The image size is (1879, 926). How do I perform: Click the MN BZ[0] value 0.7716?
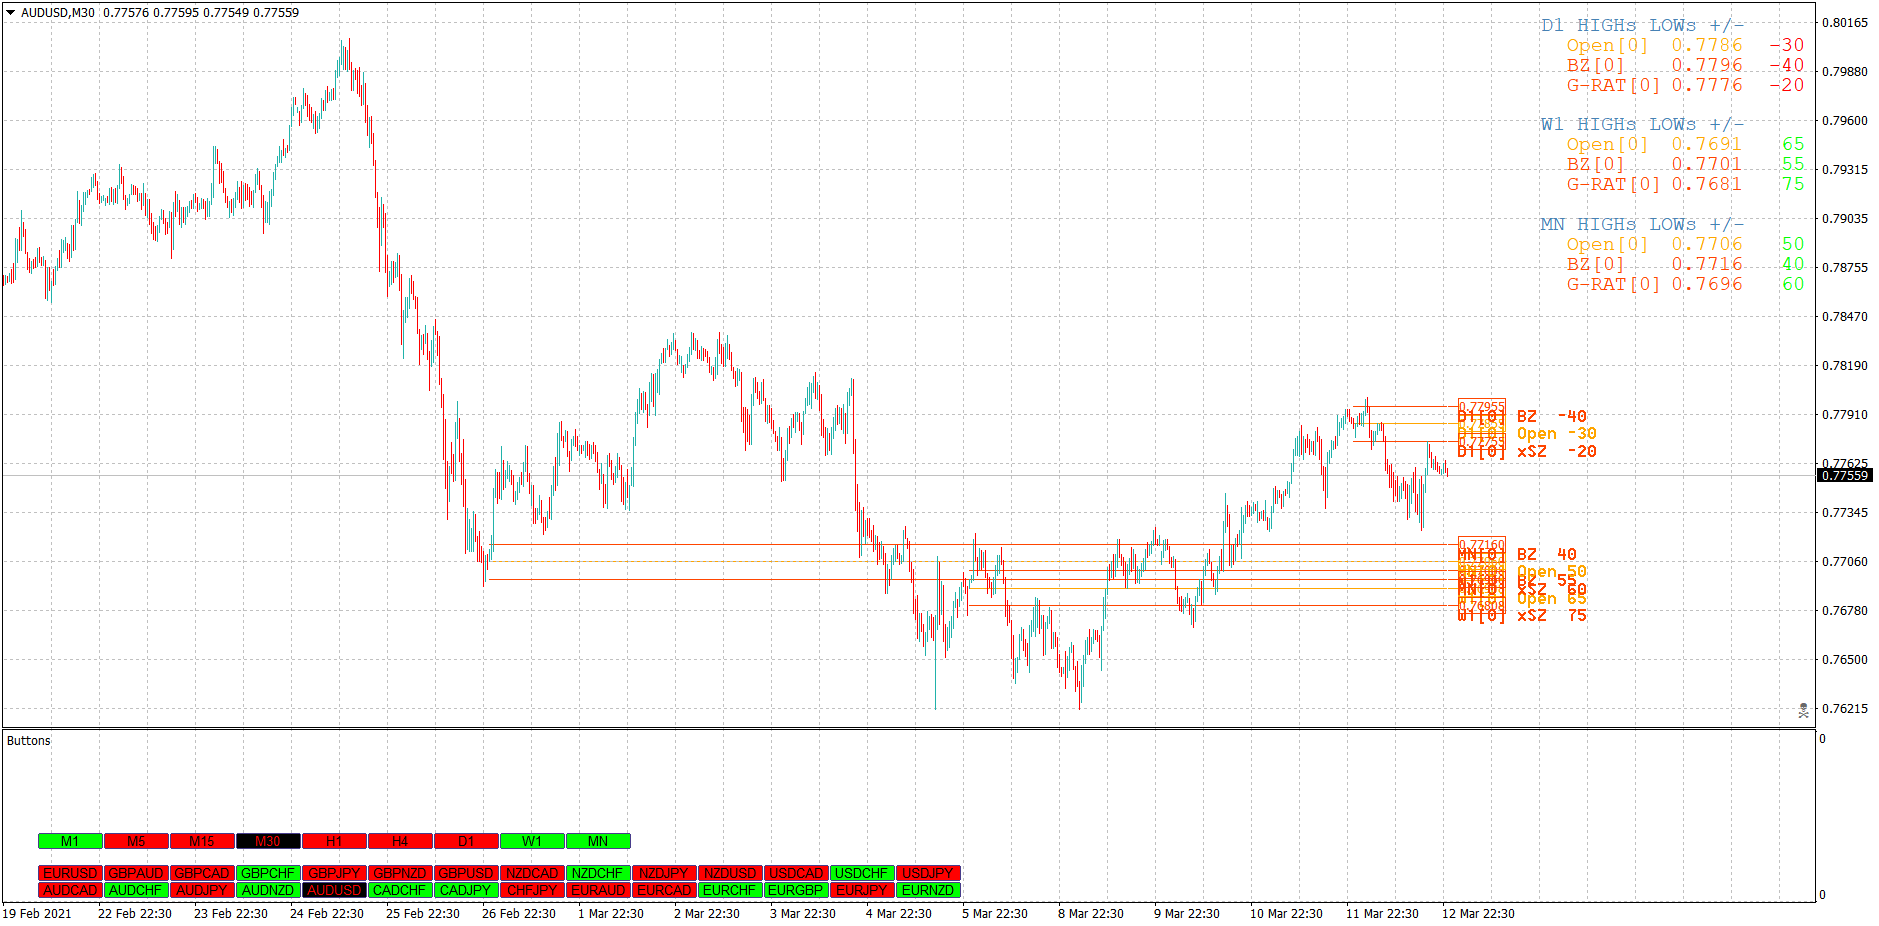(1707, 264)
